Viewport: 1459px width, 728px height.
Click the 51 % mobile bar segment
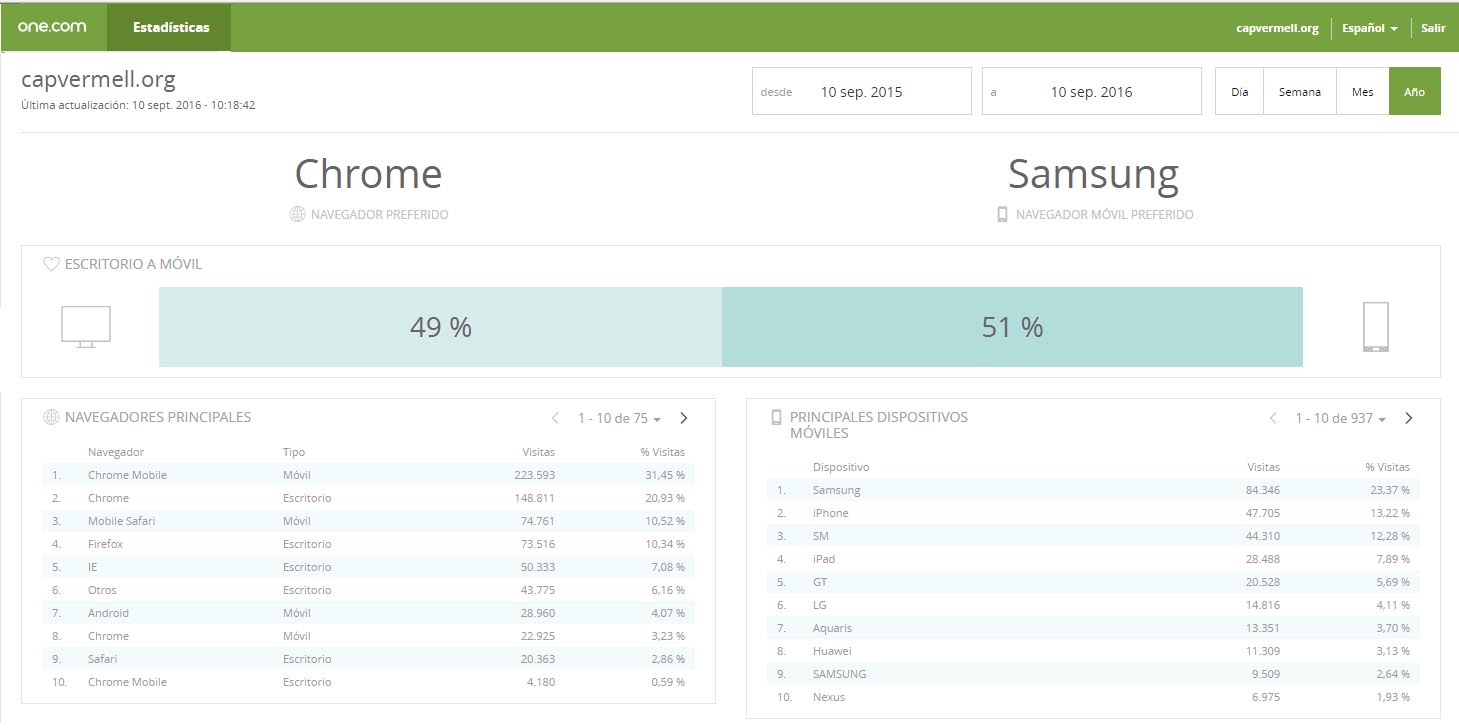(x=1012, y=327)
